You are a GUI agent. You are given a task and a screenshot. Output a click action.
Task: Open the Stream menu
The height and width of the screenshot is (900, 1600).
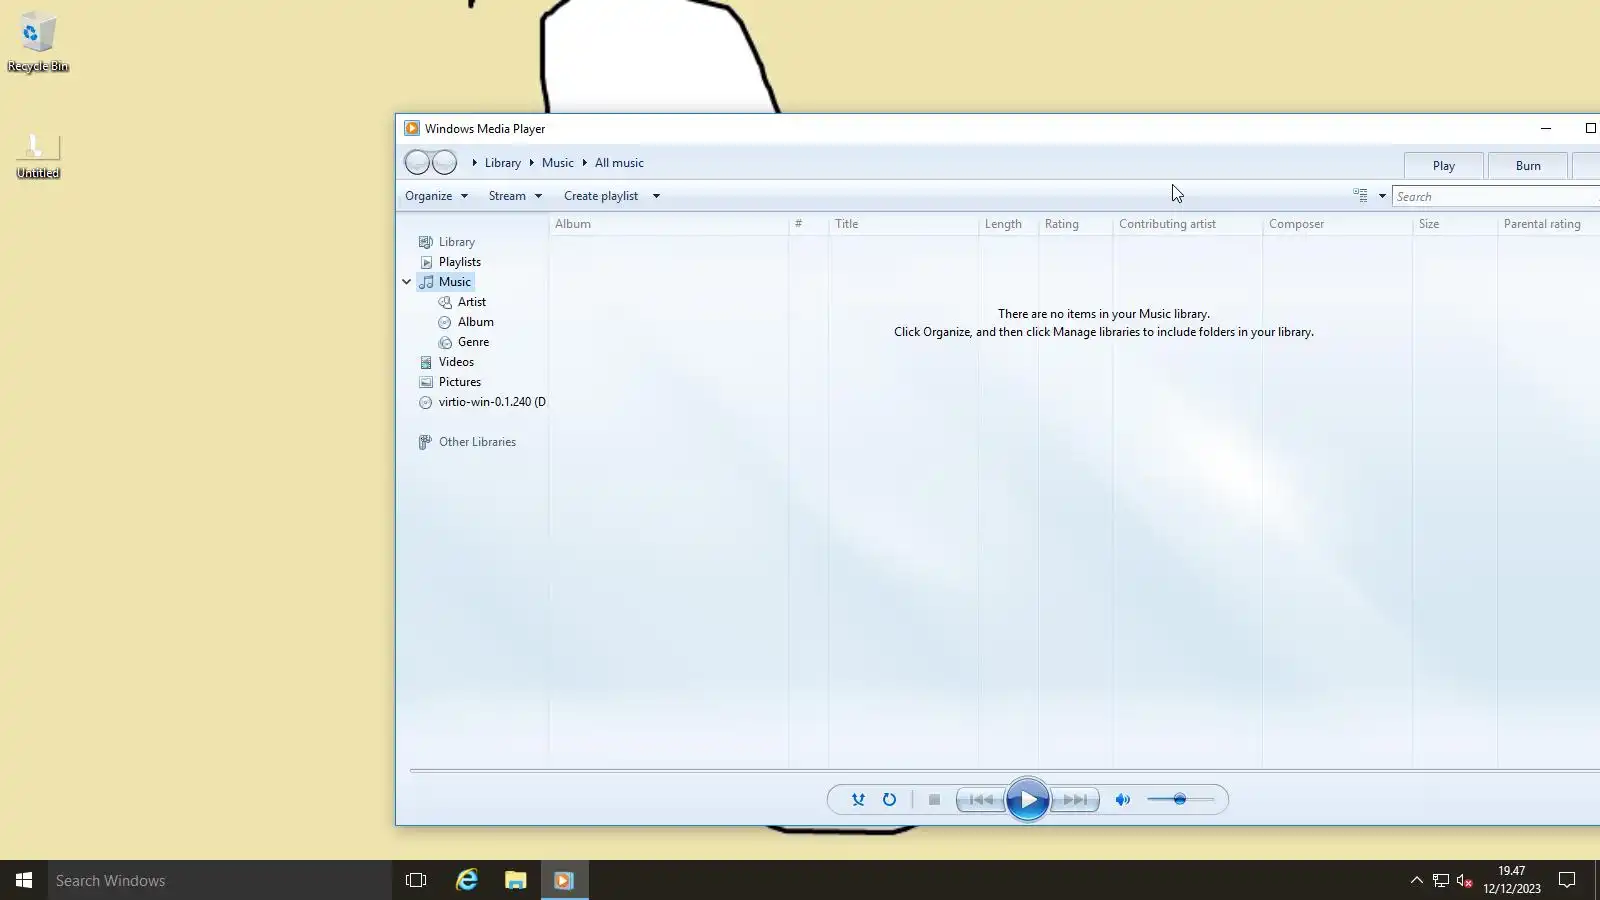click(x=515, y=196)
